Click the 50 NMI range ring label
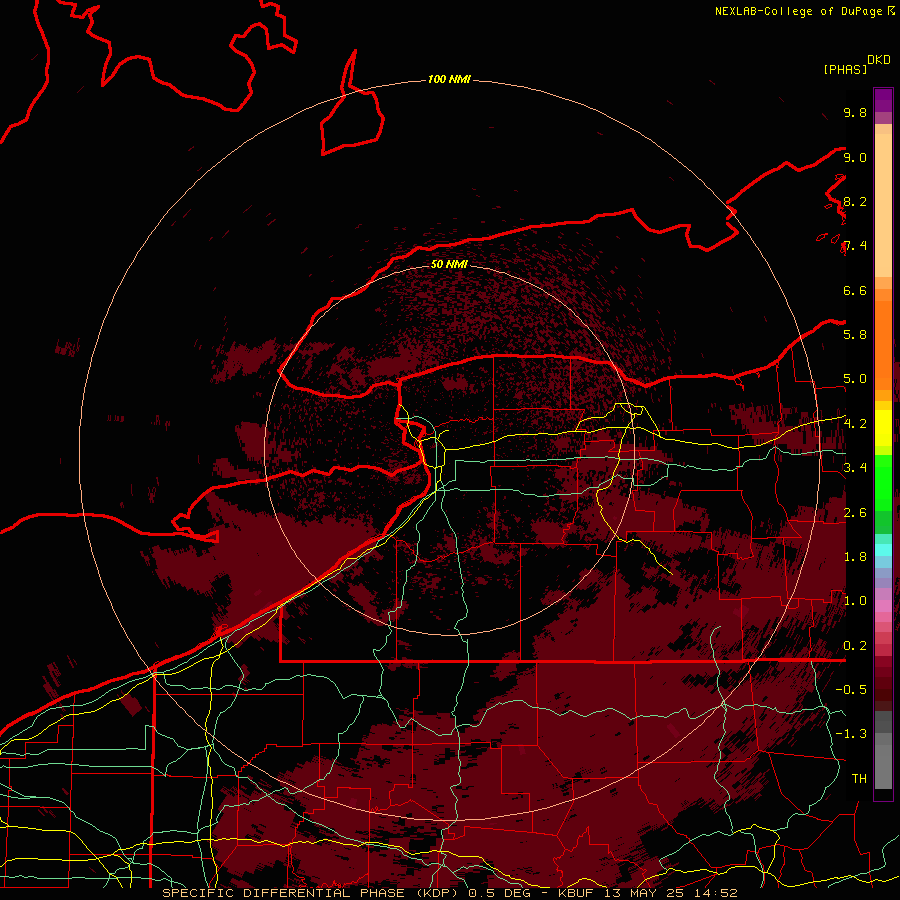The image size is (900, 900). point(449,264)
